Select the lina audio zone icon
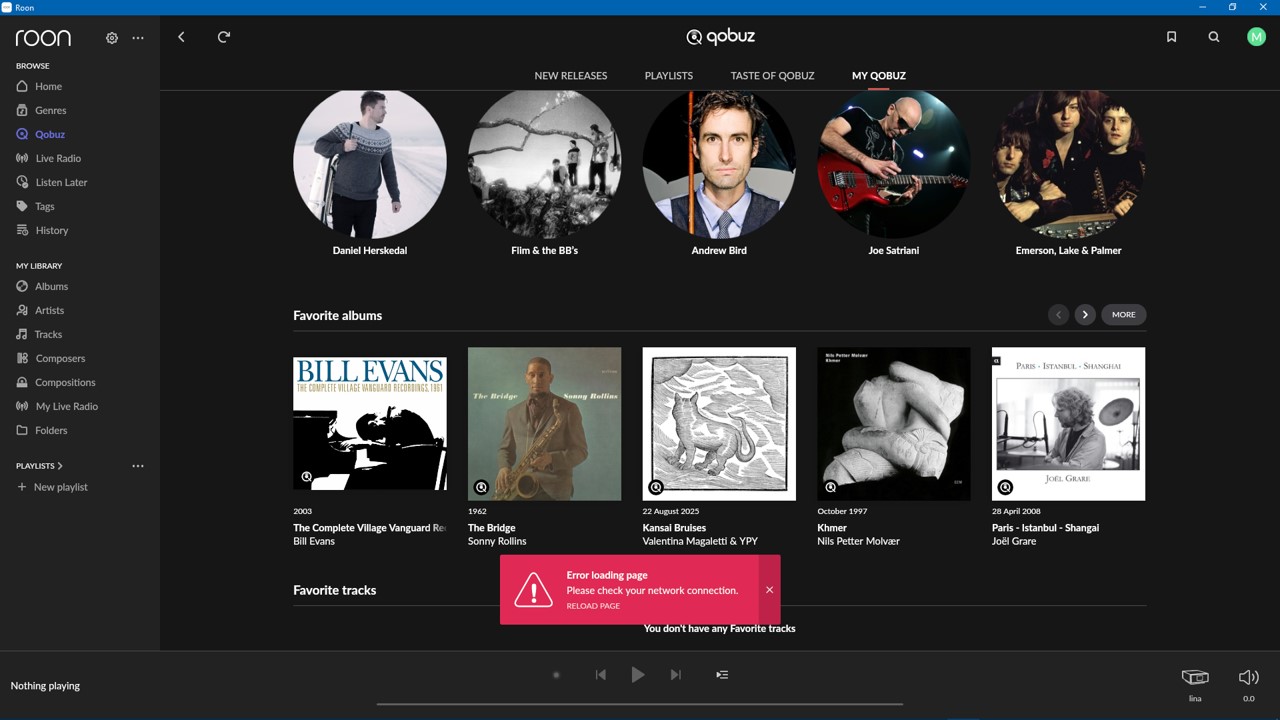This screenshot has width=1280, height=720. click(x=1195, y=677)
